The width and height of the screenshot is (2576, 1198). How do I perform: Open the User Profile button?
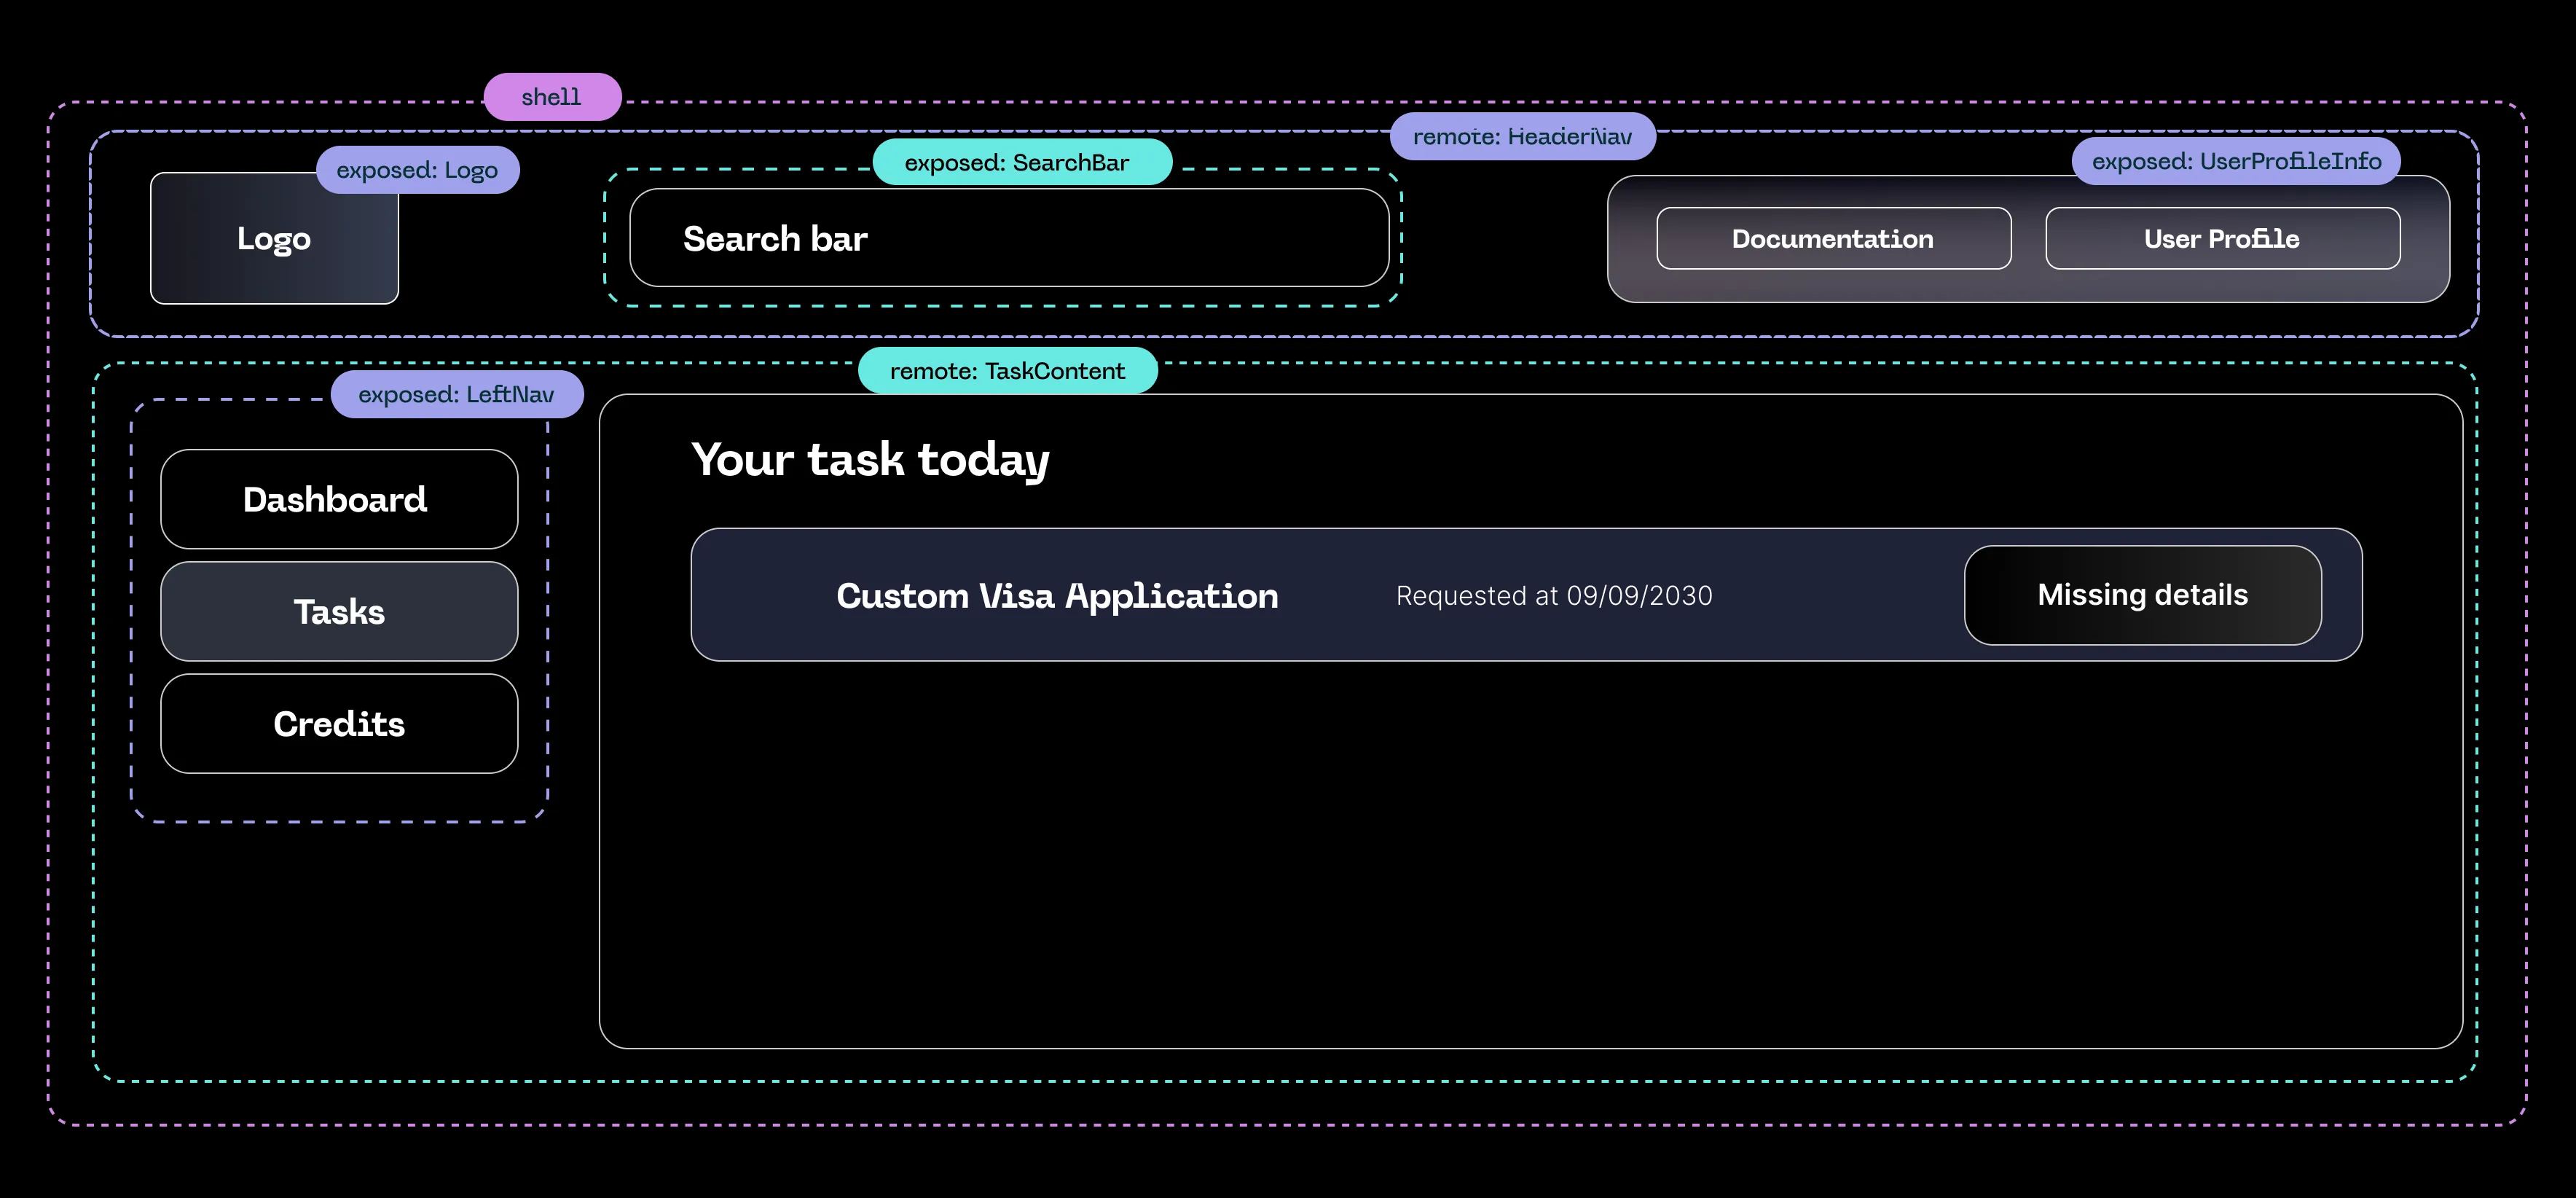pyautogui.click(x=2221, y=239)
